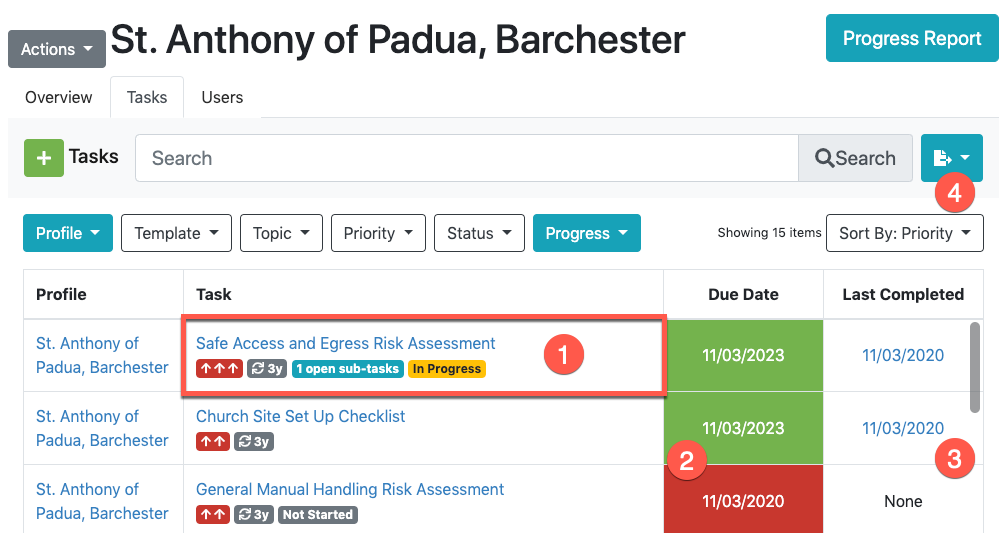Open the Profile filter dropdown
This screenshot has width=1005, height=533.
67,233
